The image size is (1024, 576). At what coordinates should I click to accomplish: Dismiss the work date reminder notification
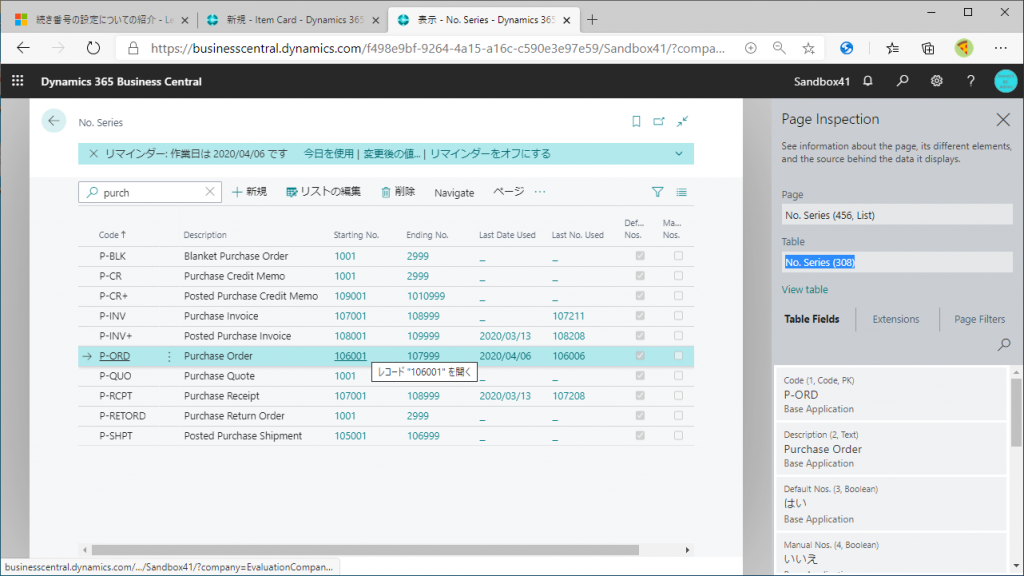(x=93, y=154)
